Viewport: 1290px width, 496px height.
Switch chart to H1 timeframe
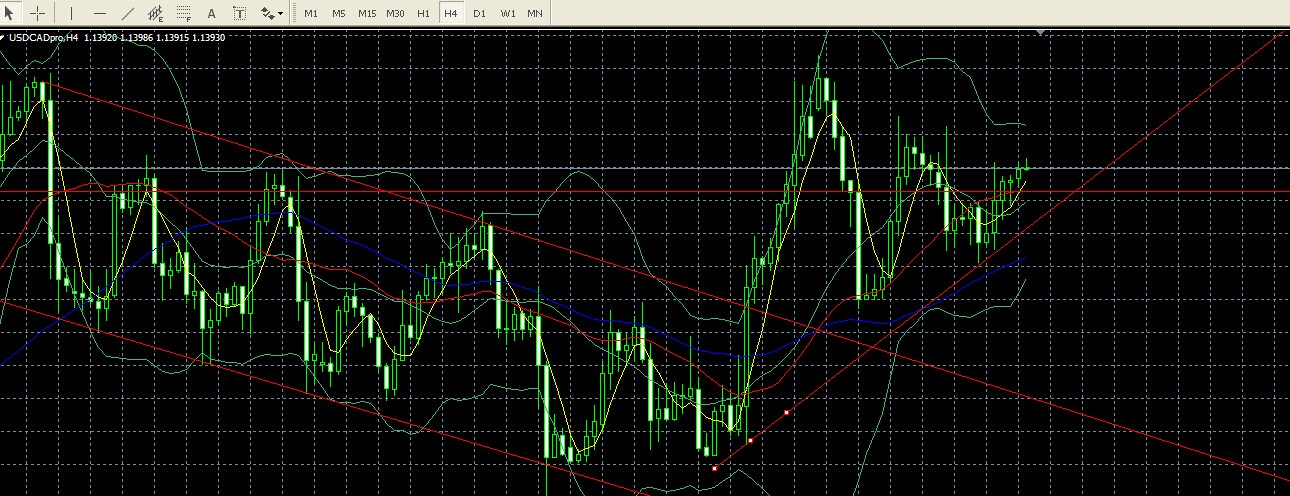click(424, 13)
